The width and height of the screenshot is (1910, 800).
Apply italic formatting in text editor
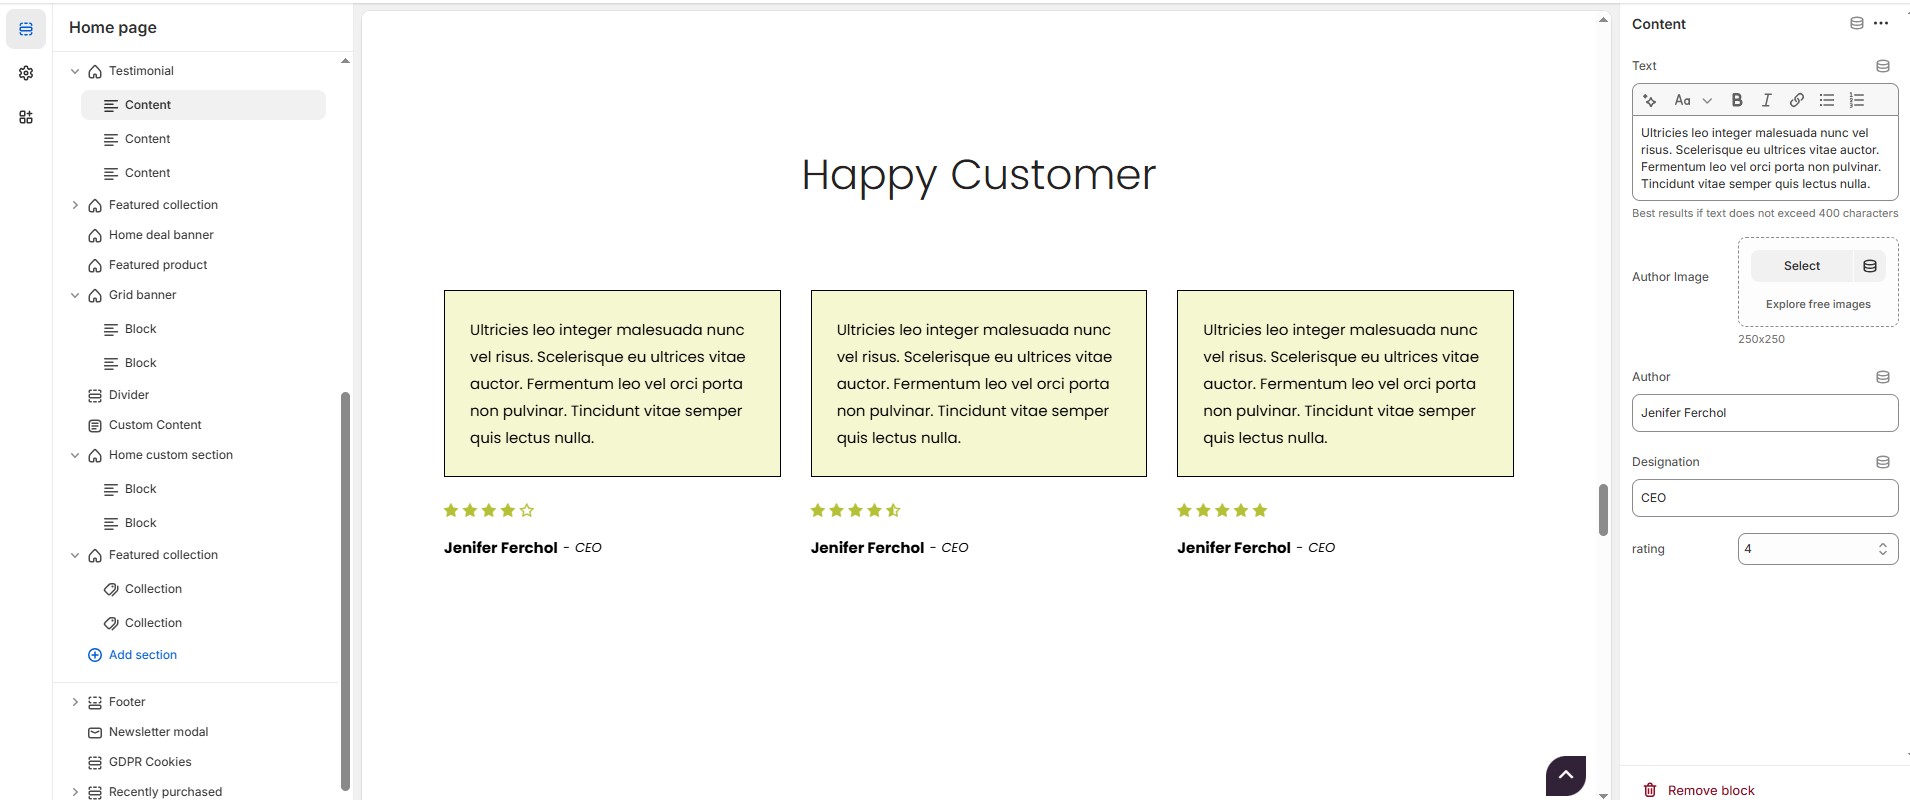click(x=1767, y=100)
